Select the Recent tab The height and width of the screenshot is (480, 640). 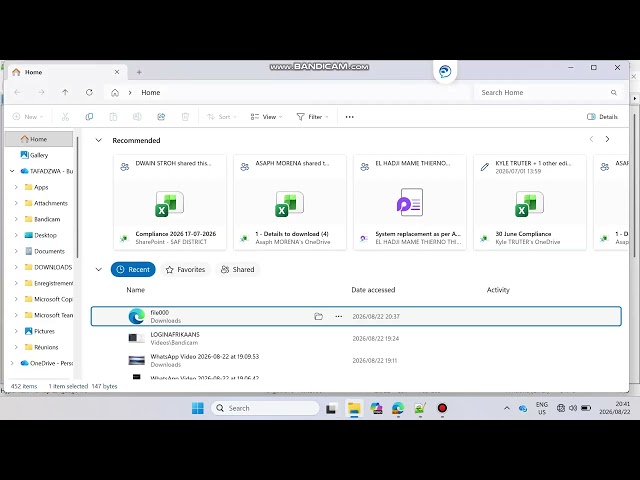point(133,269)
